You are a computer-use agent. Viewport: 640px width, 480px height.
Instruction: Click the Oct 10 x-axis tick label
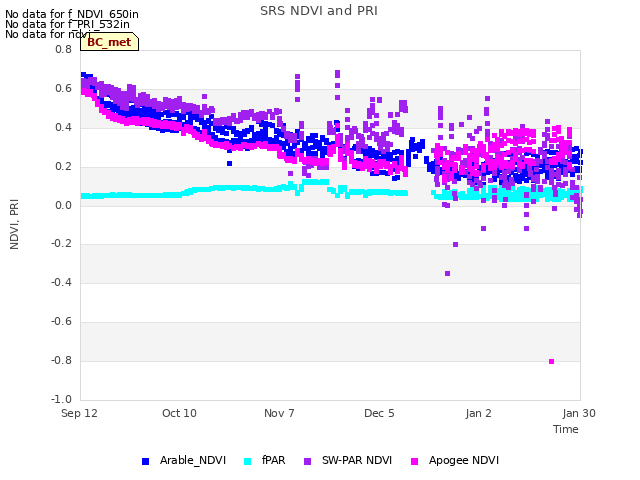[179, 413]
